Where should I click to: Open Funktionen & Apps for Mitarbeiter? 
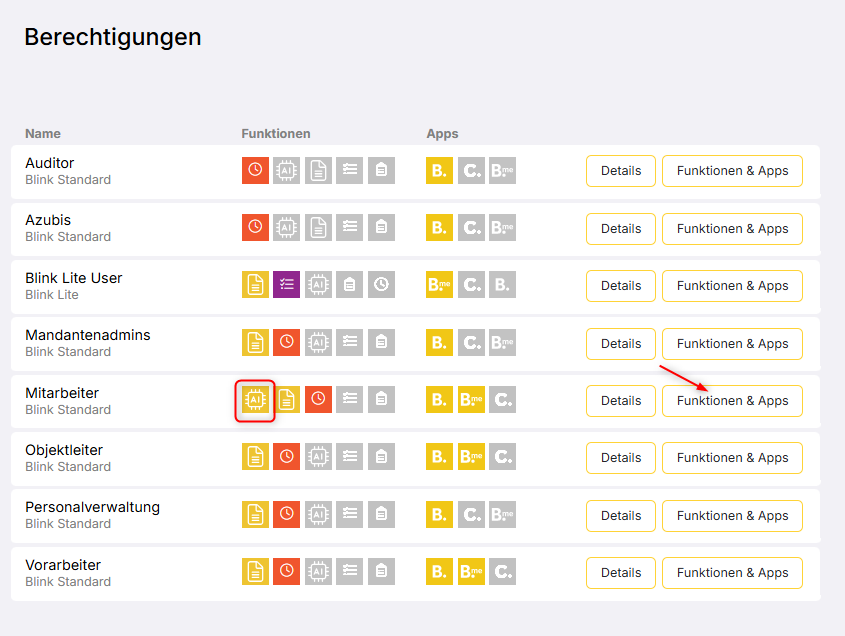pyautogui.click(x=732, y=400)
